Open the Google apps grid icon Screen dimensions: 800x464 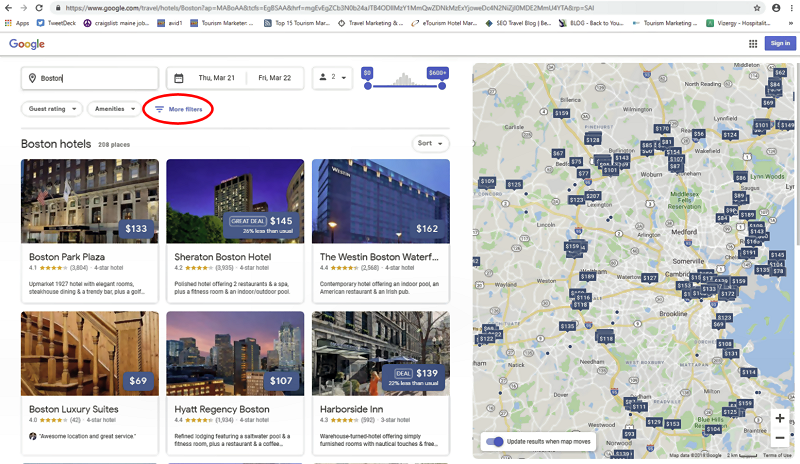pos(753,44)
